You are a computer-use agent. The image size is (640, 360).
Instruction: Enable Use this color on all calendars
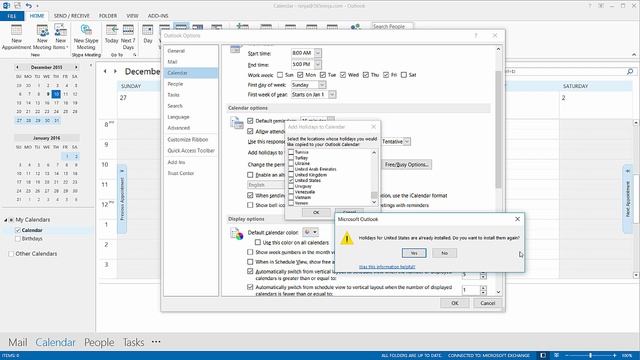258,242
